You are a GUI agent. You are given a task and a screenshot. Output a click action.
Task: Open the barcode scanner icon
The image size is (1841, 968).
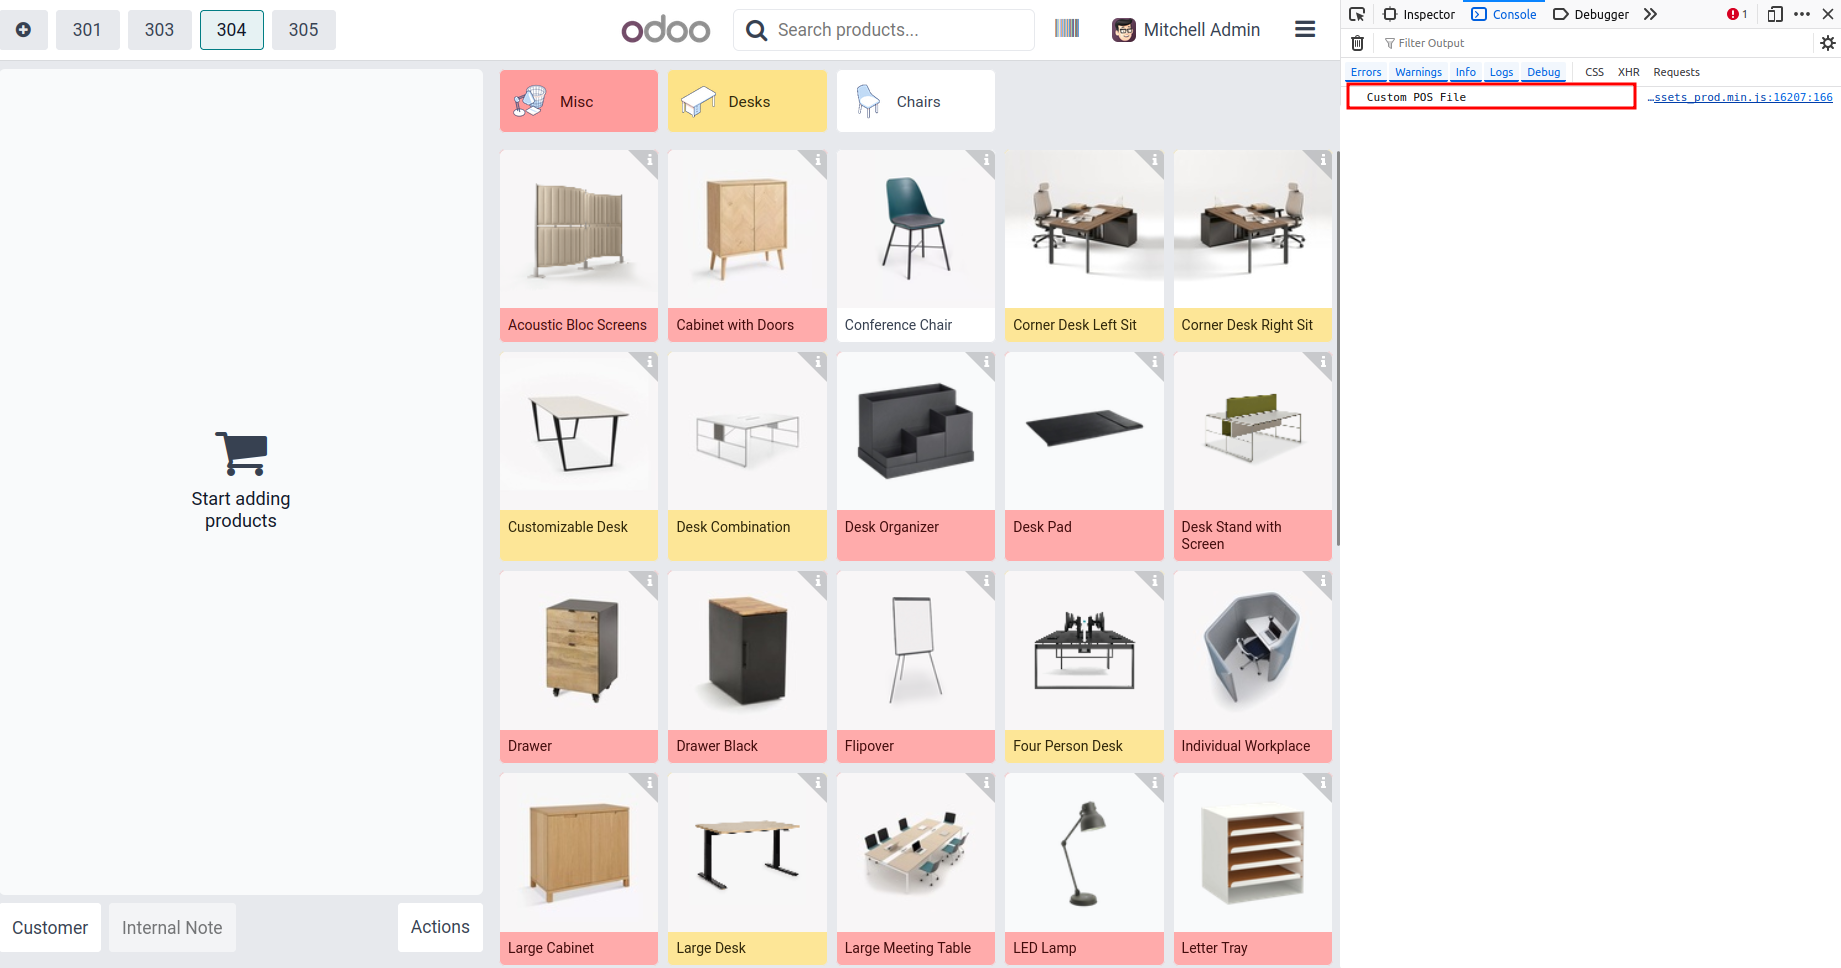1067,29
